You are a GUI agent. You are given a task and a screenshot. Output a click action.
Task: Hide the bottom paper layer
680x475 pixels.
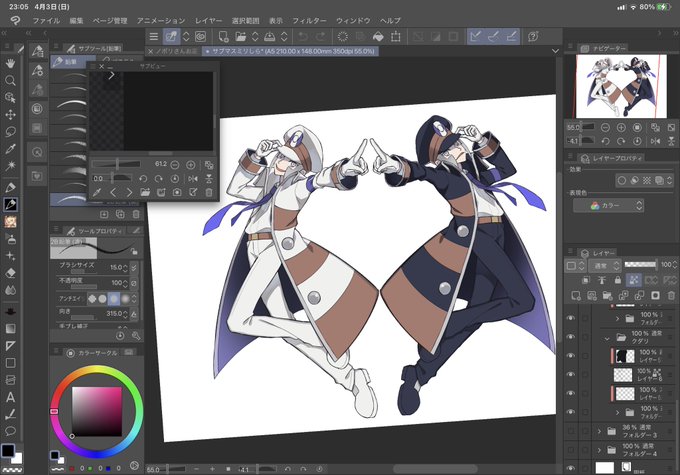tap(571, 468)
